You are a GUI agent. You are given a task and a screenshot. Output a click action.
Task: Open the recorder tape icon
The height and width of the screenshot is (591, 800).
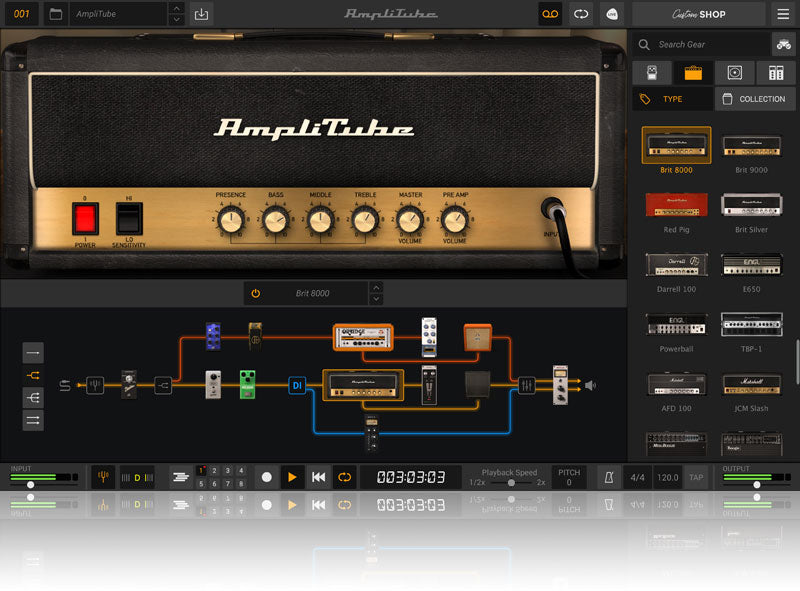click(550, 14)
